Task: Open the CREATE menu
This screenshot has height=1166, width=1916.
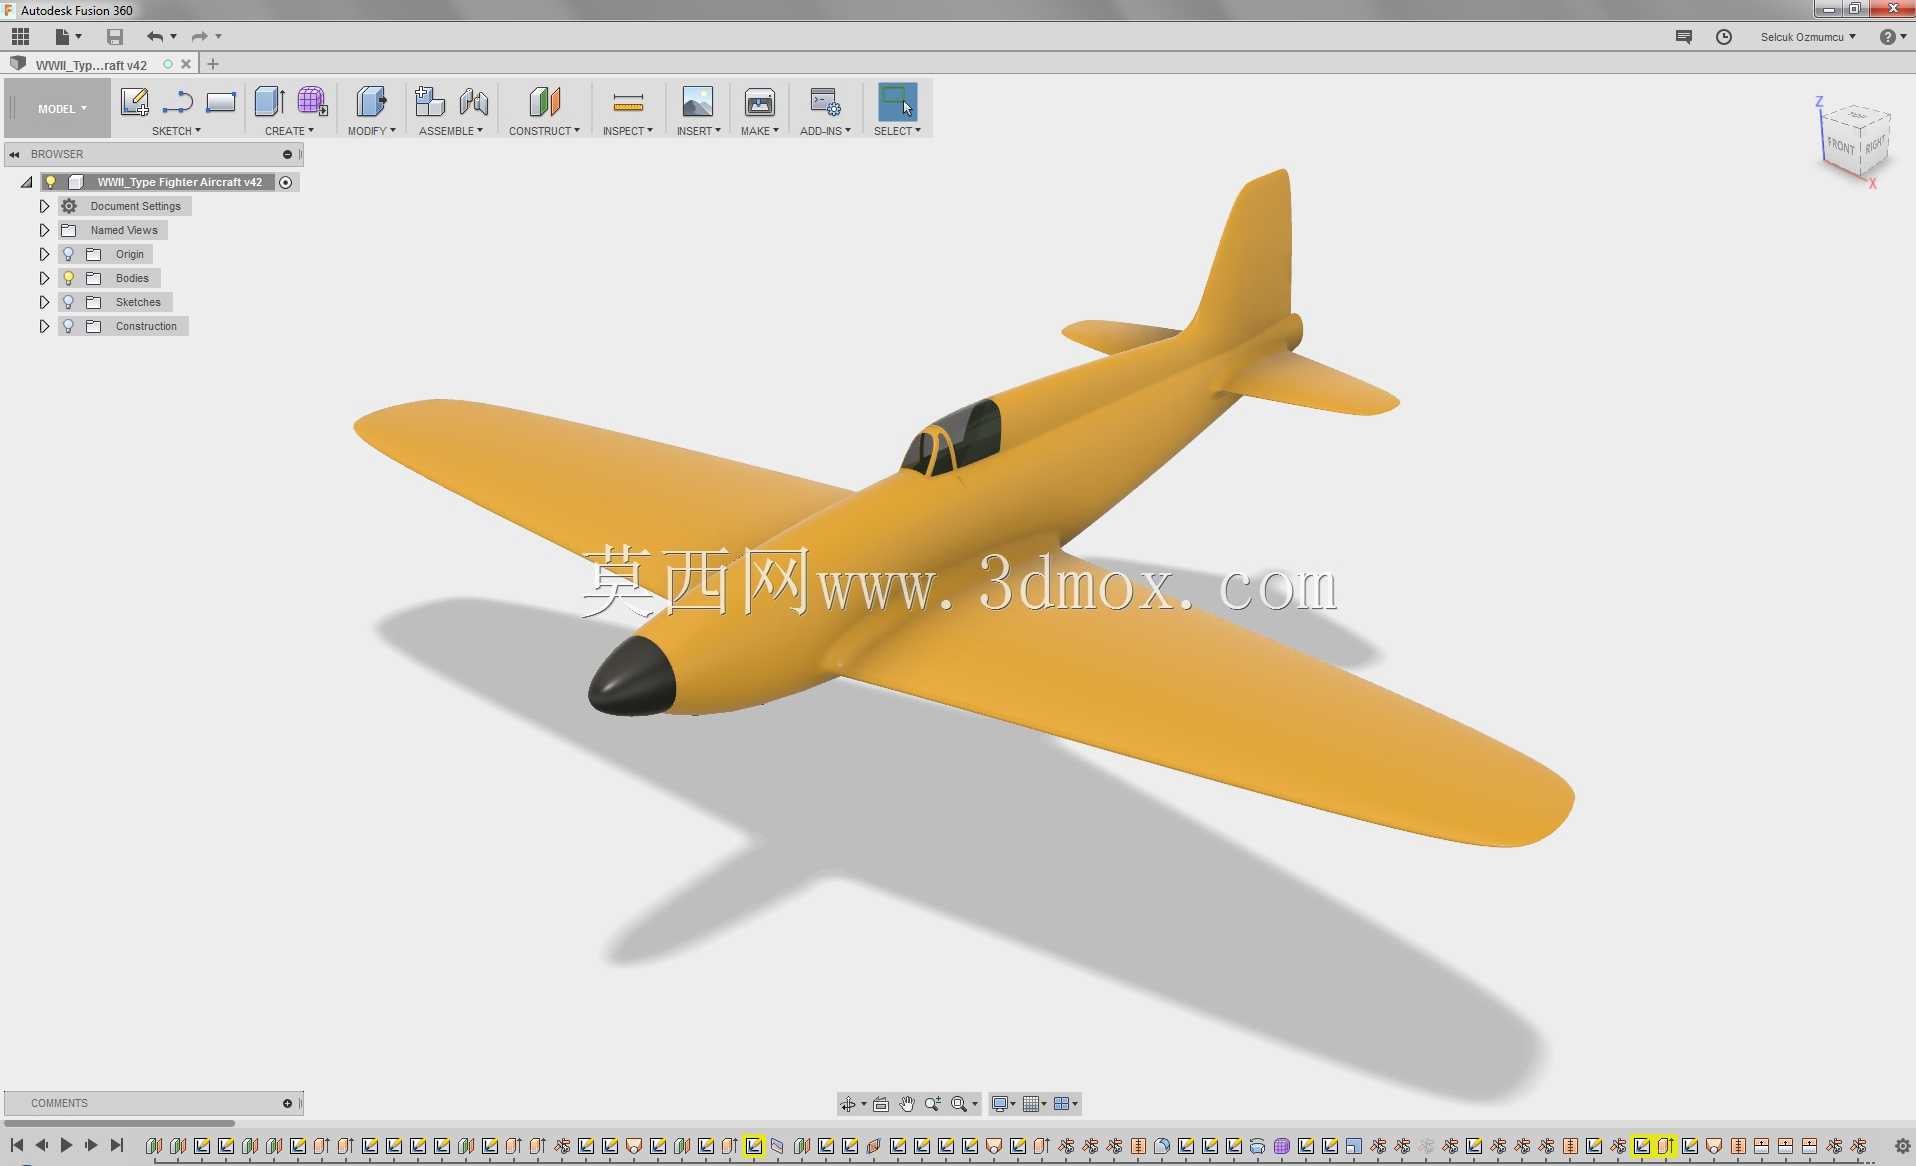Action: (289, 131)
